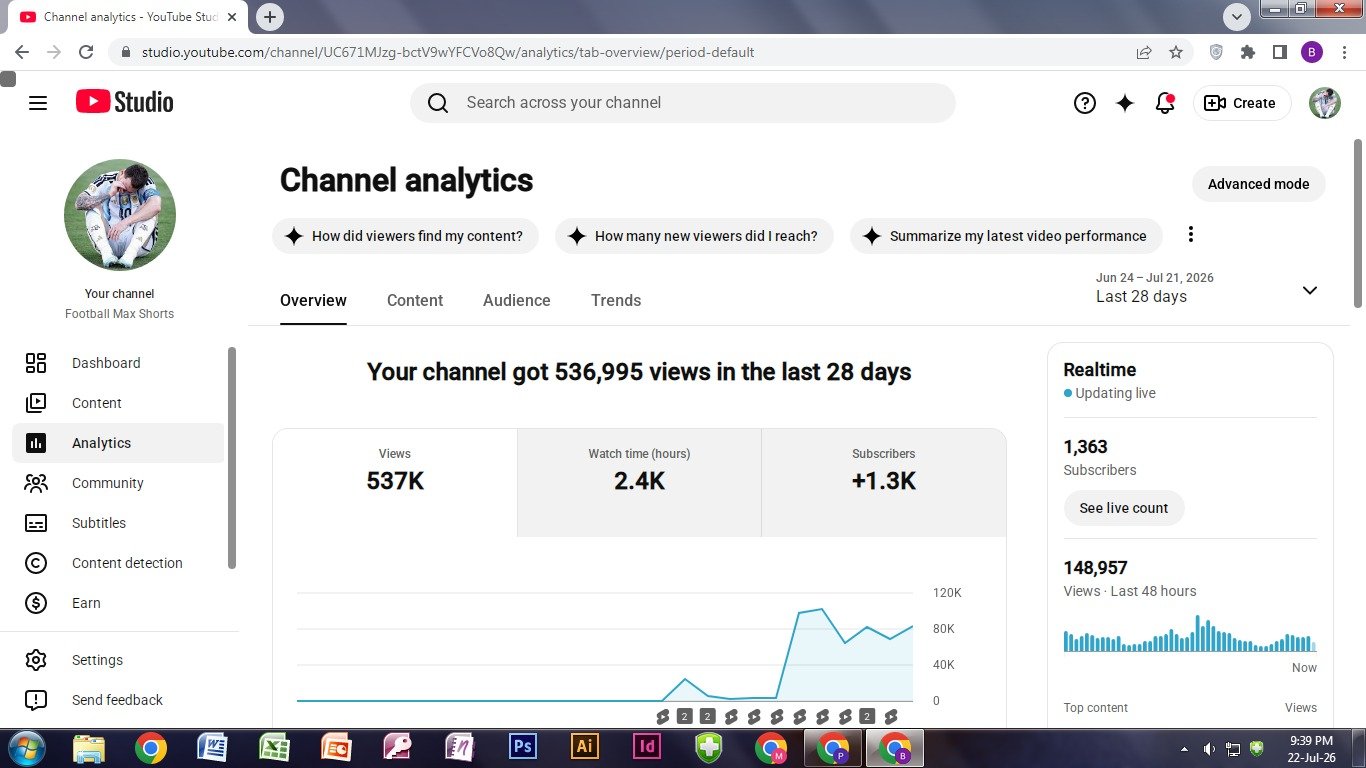Click See live count button
The height and width of the screenshot is (768, 1366).
click(1124, 508)
